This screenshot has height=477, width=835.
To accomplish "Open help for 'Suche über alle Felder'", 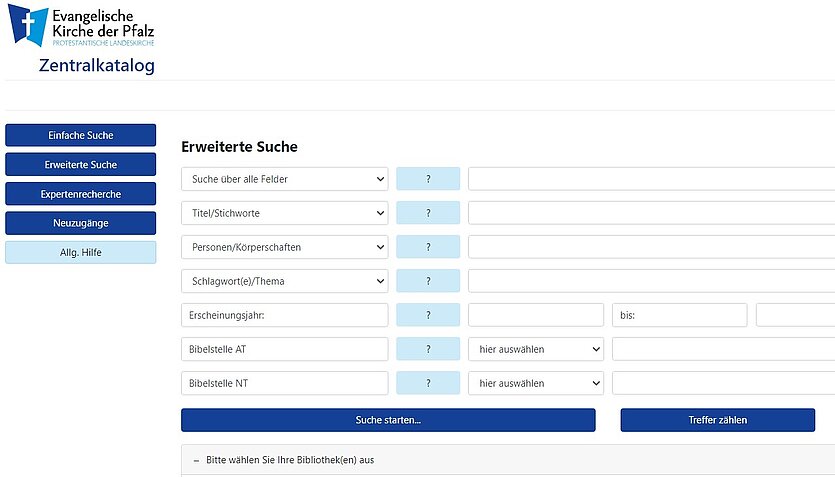I will coord(428,179).
